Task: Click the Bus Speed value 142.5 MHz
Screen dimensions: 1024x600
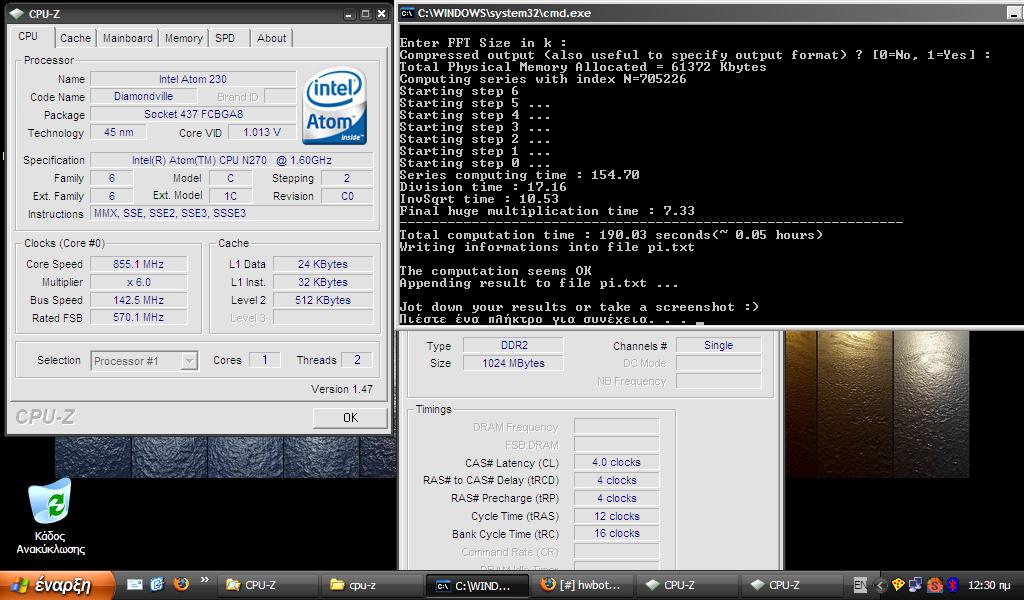Action: (138, 300)
